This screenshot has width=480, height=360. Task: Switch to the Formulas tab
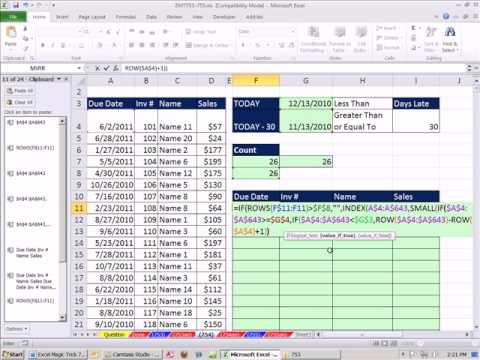126,17
